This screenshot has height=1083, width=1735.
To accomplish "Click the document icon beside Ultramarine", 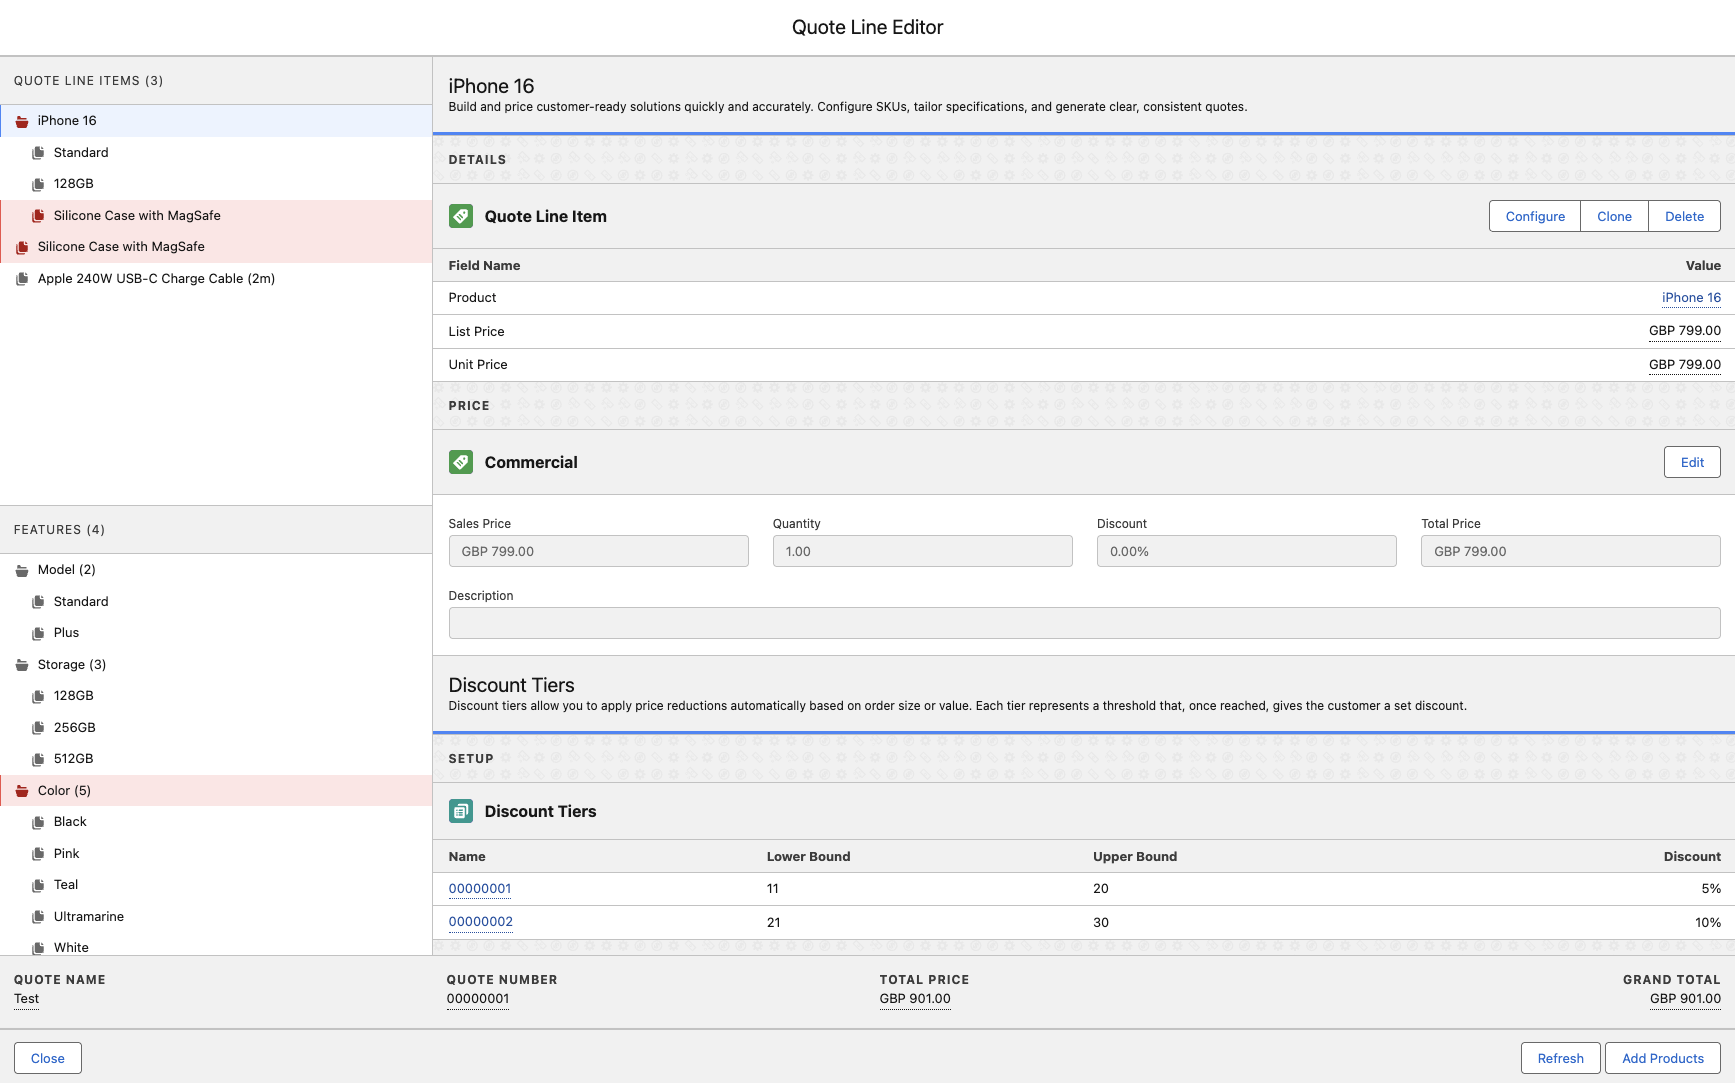I will [38, 917].
